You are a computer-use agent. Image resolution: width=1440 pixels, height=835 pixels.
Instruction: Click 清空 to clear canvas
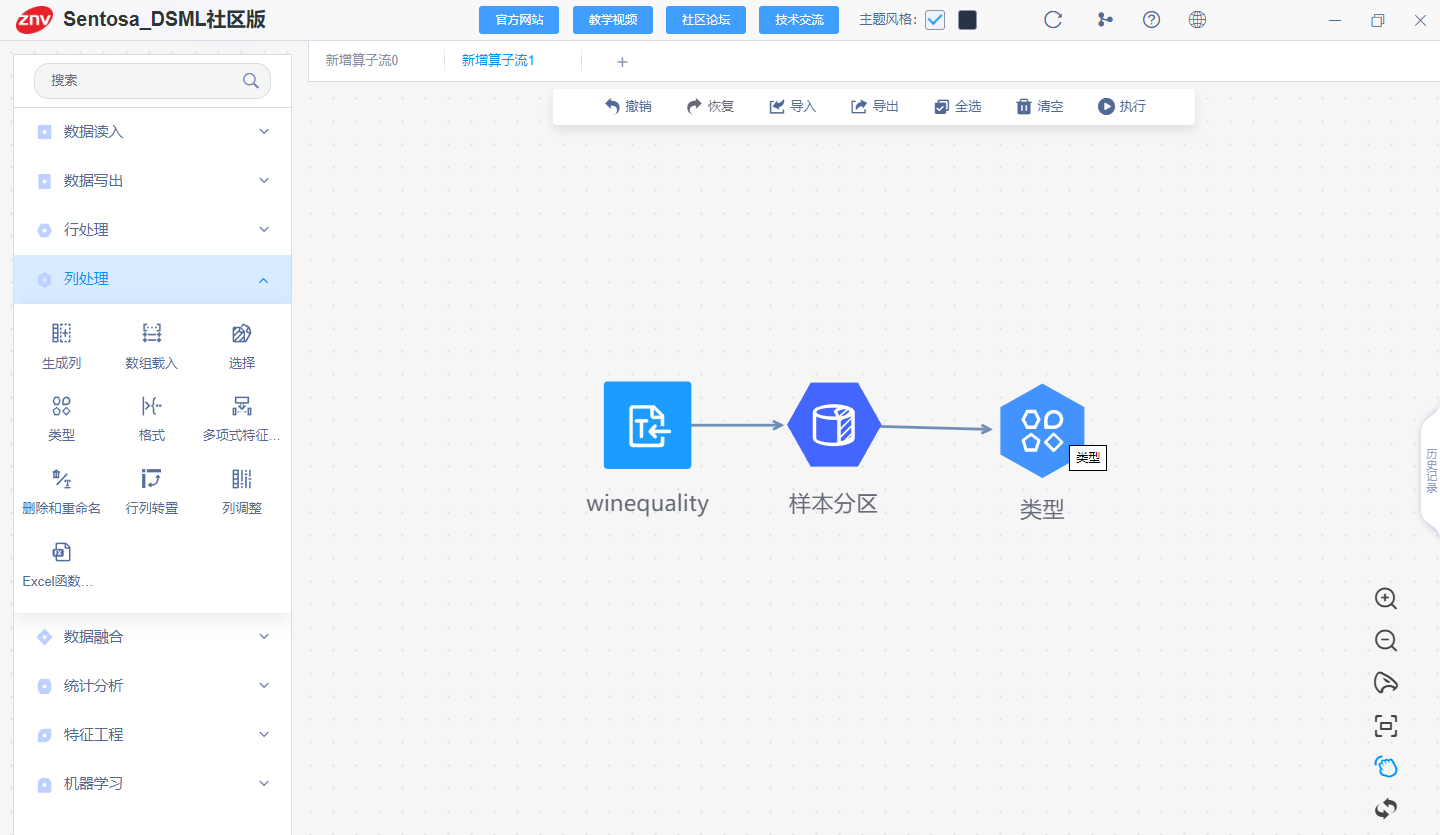pyautogui.click(x=1040, y=106)
